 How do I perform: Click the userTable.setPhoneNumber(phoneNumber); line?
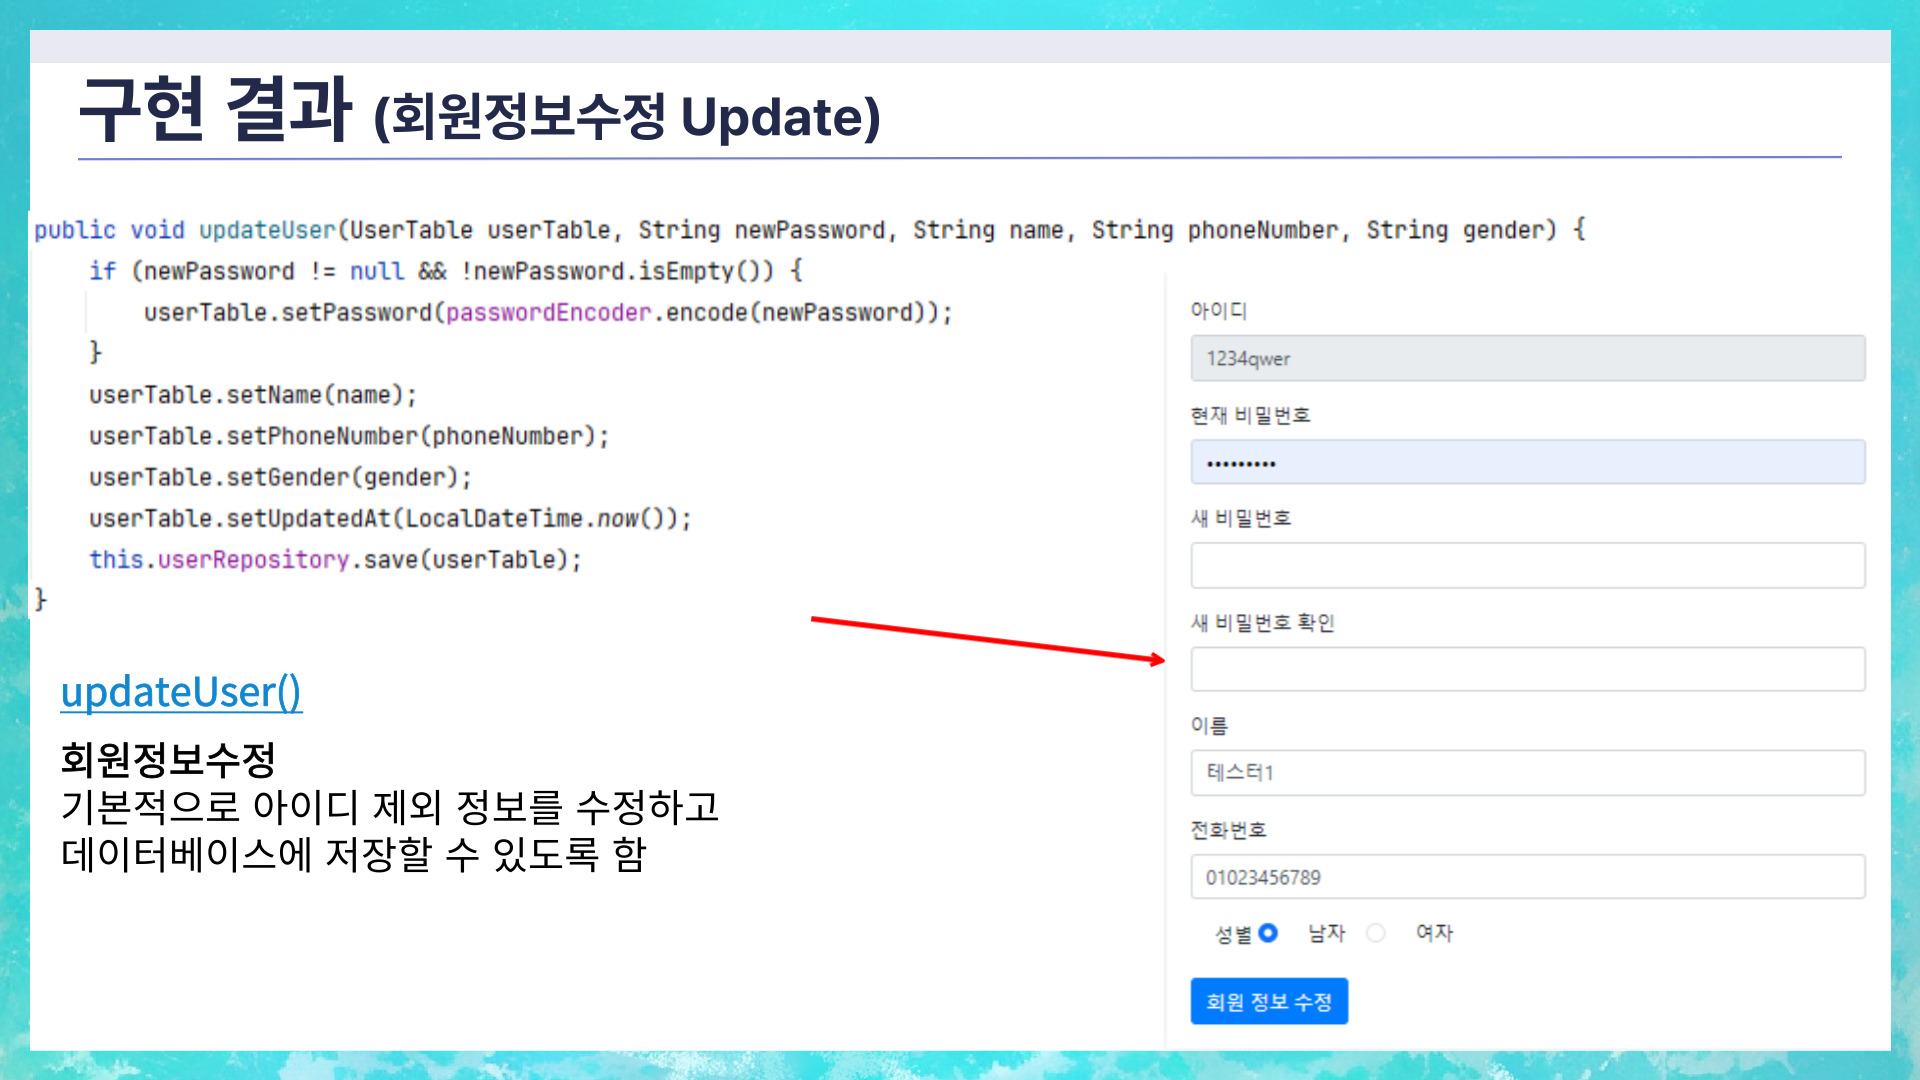tap(348, 436)
